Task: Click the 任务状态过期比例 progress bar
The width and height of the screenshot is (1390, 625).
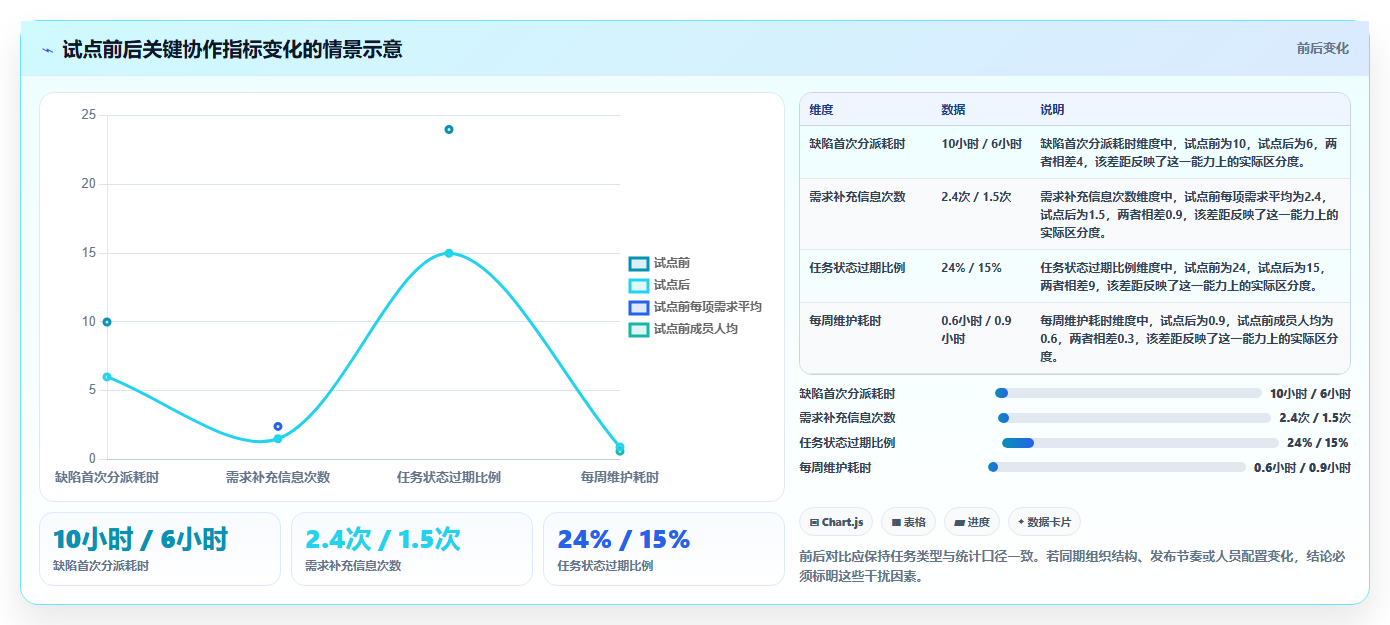Action: tap(1140, 443)
